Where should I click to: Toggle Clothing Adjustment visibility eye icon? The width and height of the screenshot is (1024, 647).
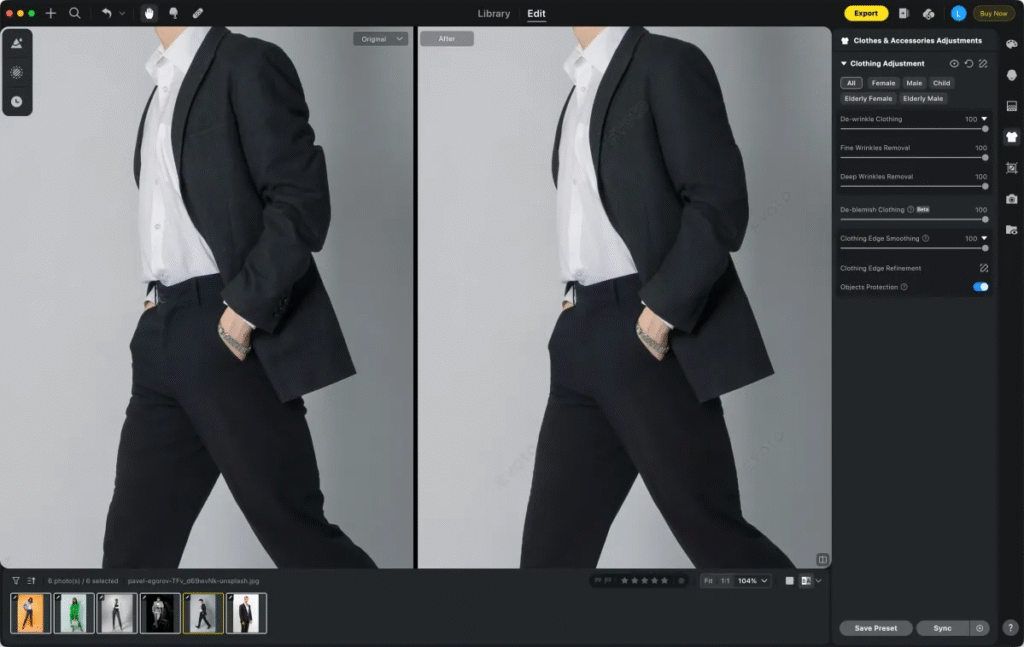(x=954, y=64)
